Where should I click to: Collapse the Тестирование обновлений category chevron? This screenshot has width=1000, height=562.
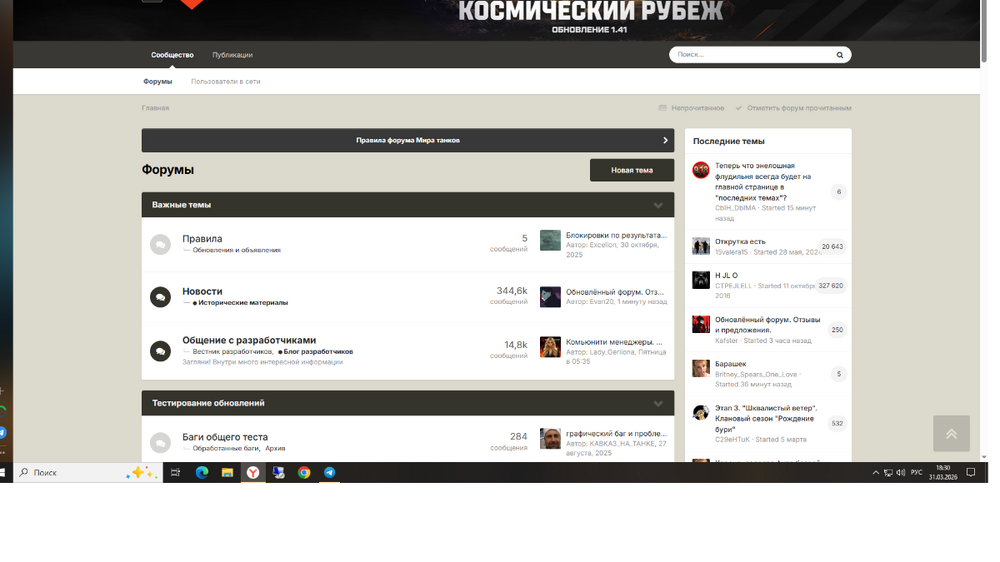658,403
